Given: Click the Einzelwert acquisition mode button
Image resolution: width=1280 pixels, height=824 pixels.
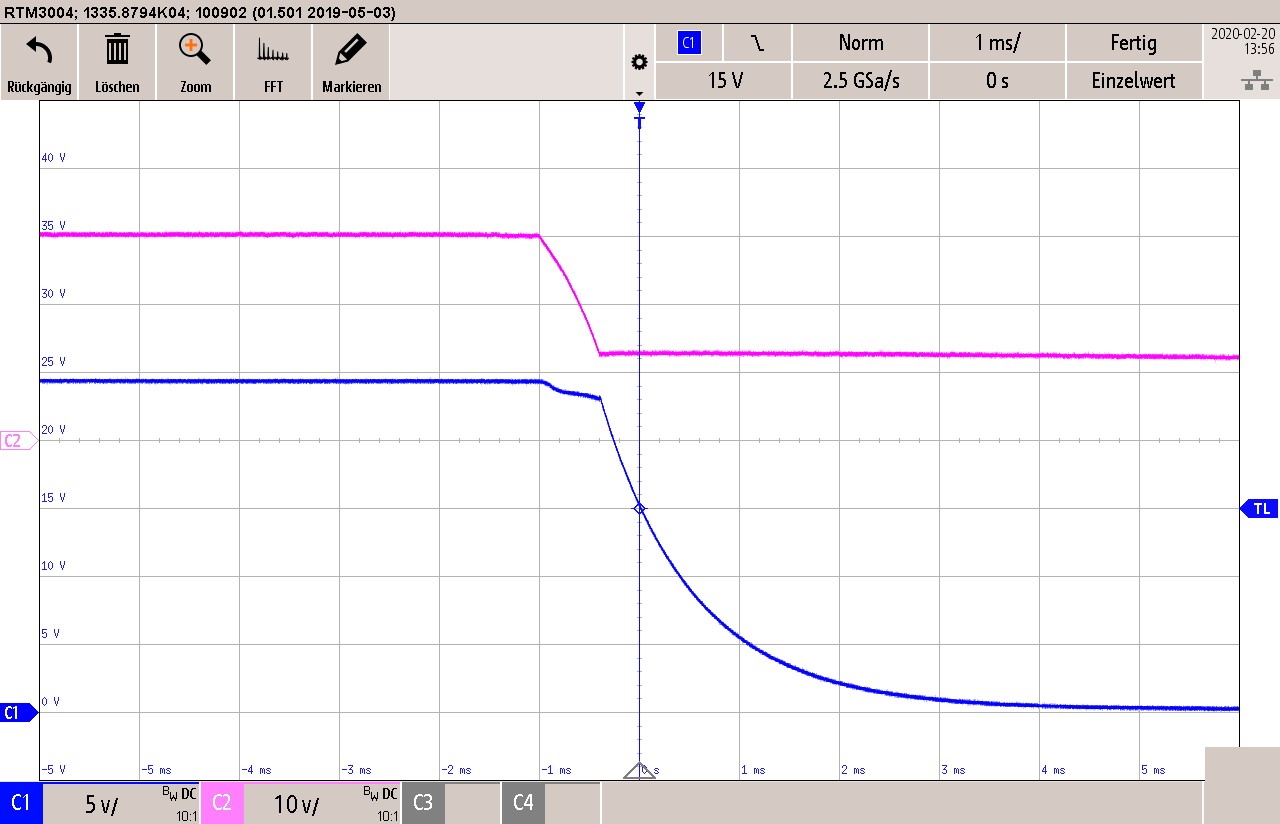Looking at the screenshot, I should click(1134, 81).
